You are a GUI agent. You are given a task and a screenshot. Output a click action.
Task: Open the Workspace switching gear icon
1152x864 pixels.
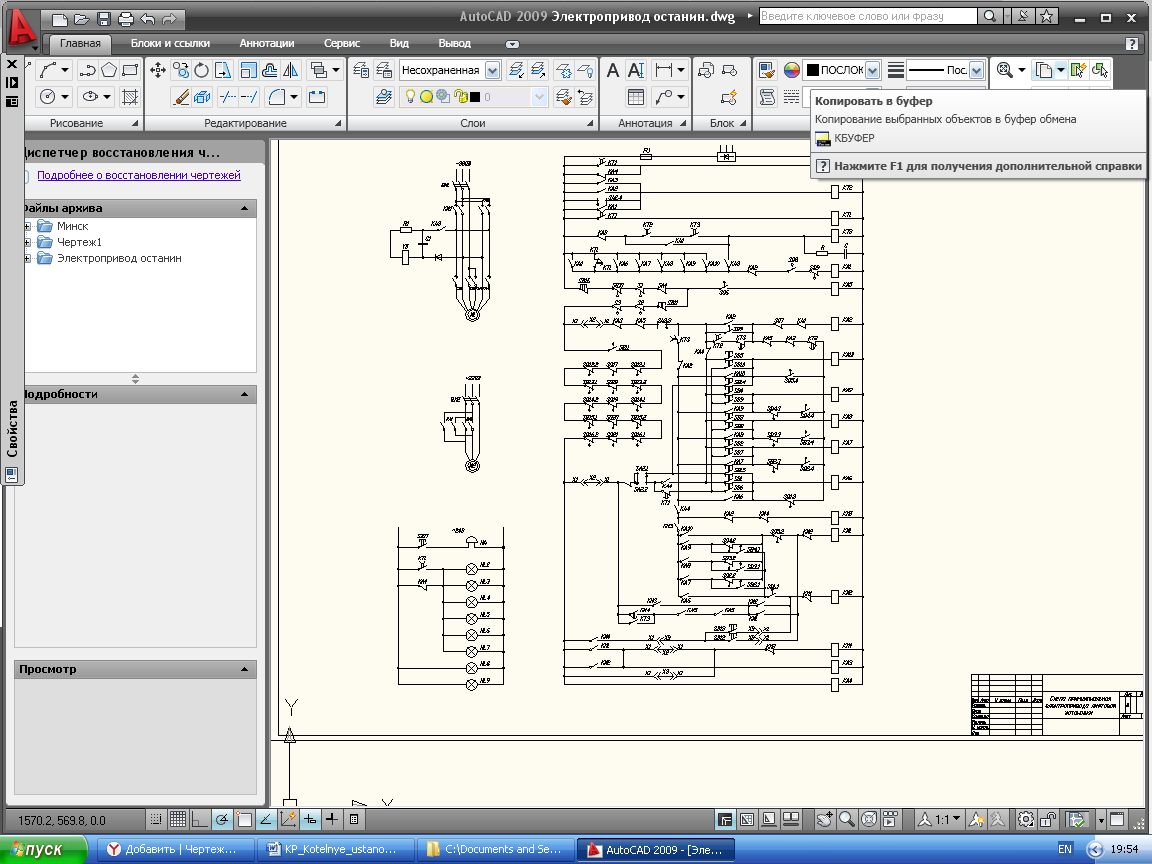[1026, 819]
